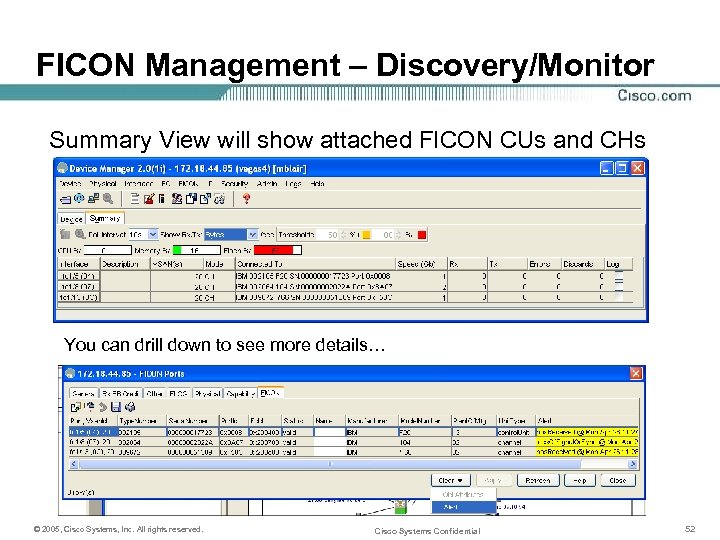Click the log icon in the first interface row
Screen dimensions: 720x540
[x=619, y=276]
